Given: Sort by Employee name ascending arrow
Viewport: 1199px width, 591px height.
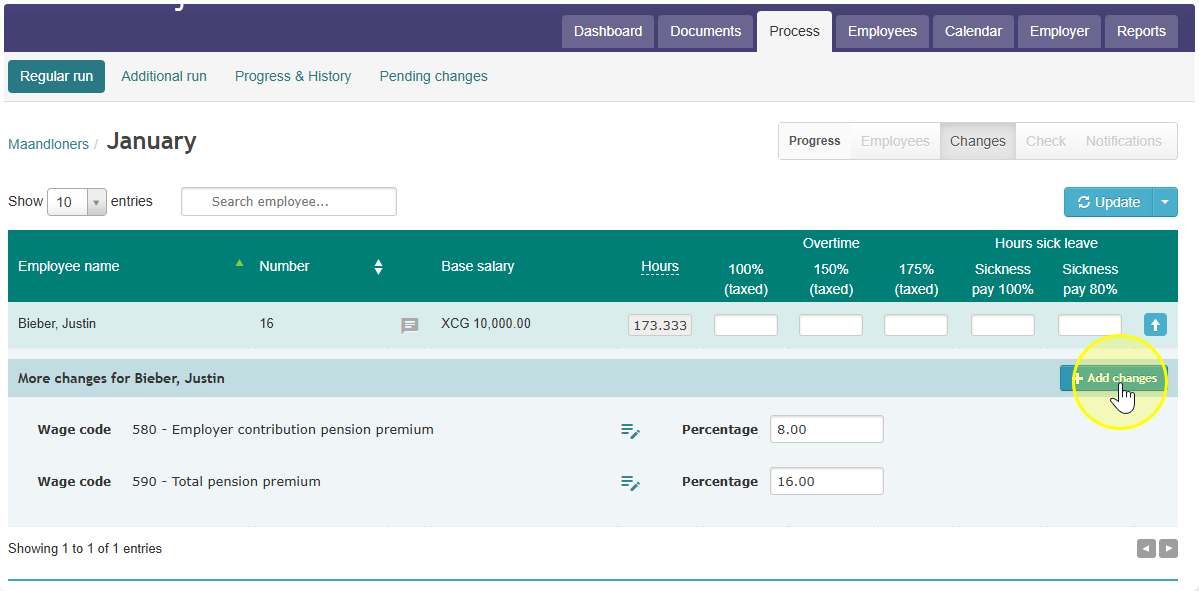Looking at the screenshot, I should pos(239,263).
